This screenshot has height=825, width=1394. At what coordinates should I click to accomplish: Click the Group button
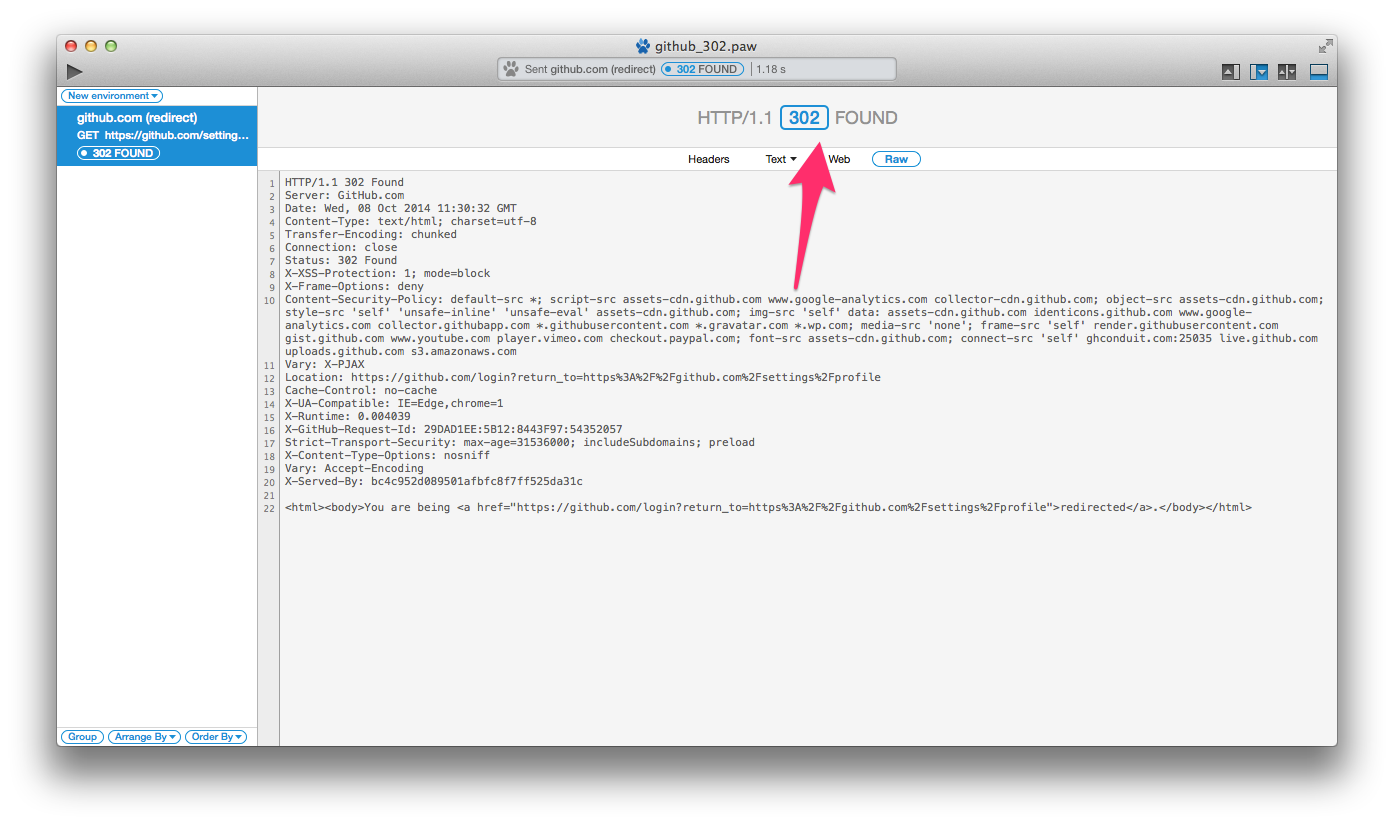(x=82, y=737)
